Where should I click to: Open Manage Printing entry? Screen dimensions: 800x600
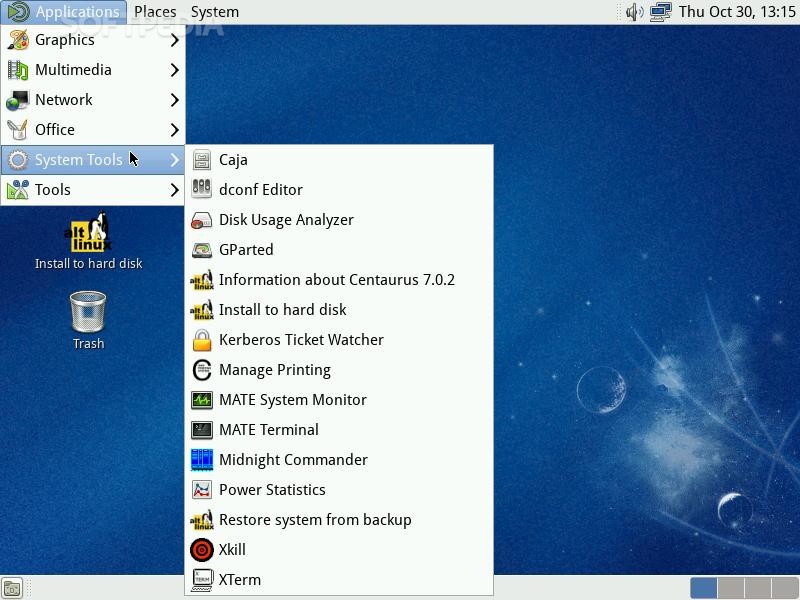click(x=339, y=370)
